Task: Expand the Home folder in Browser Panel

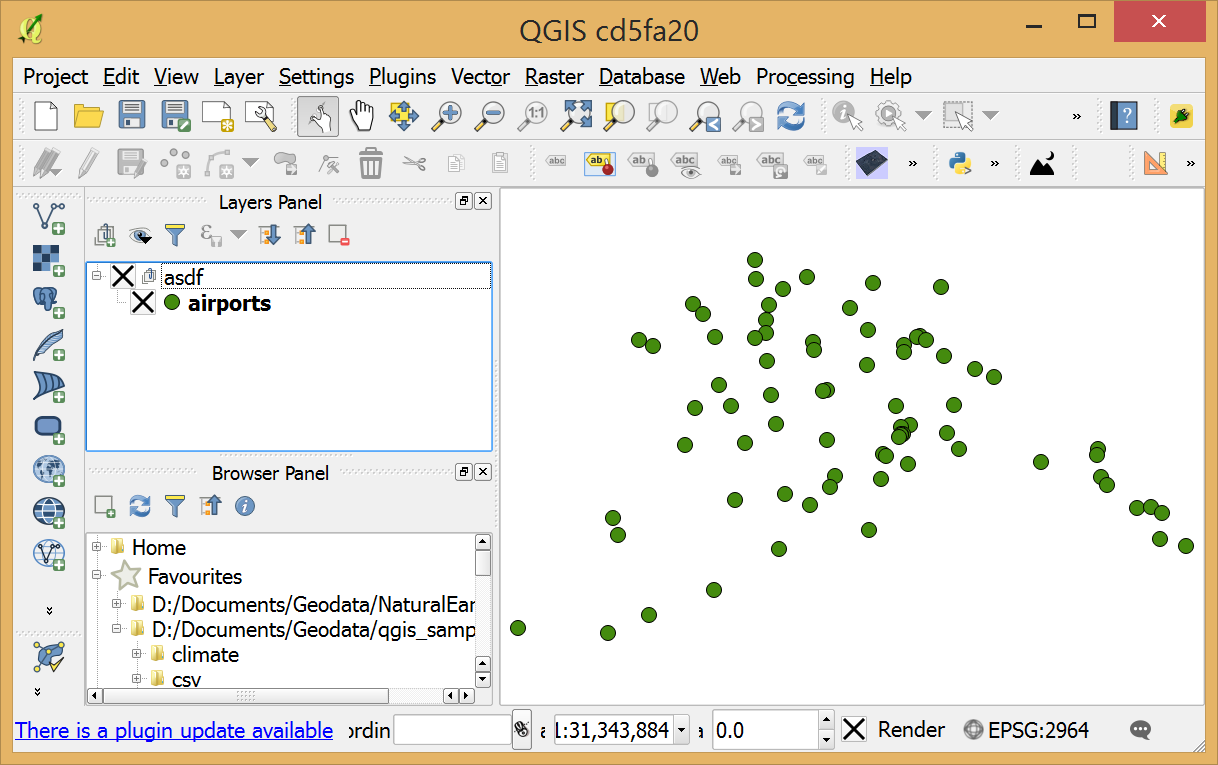Action: [97, 547]
